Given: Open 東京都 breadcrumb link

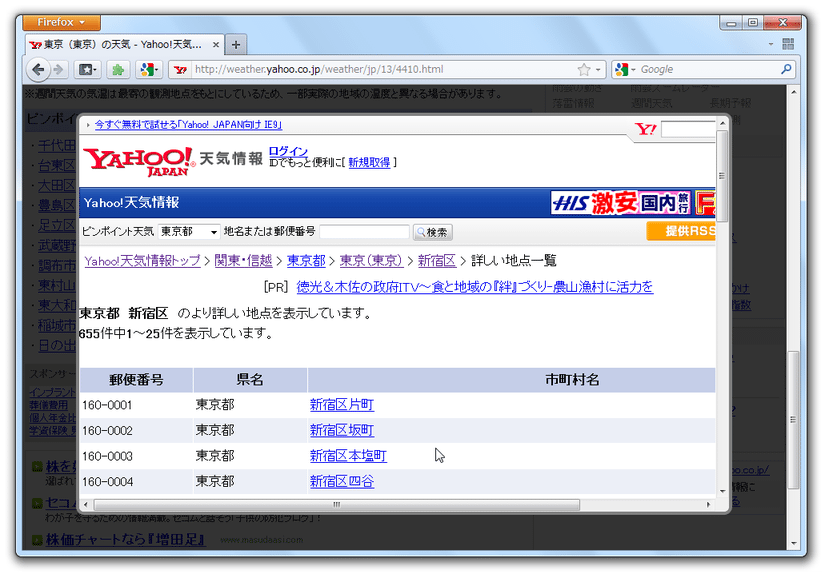Looking at the screenshot, I should pyautogui.click(x=306, y=261).
